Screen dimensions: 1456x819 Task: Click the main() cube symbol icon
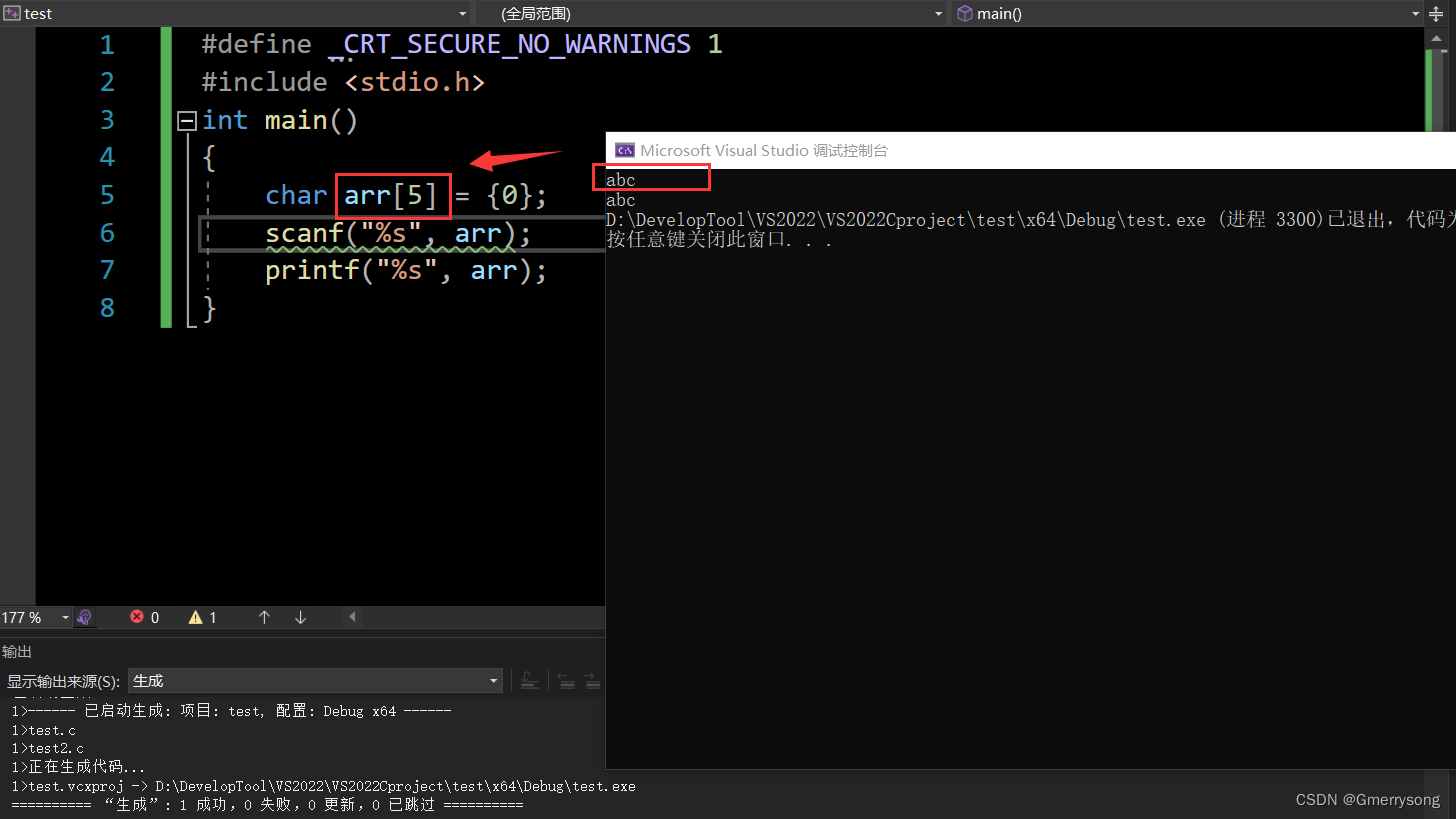tap(964, 13)
